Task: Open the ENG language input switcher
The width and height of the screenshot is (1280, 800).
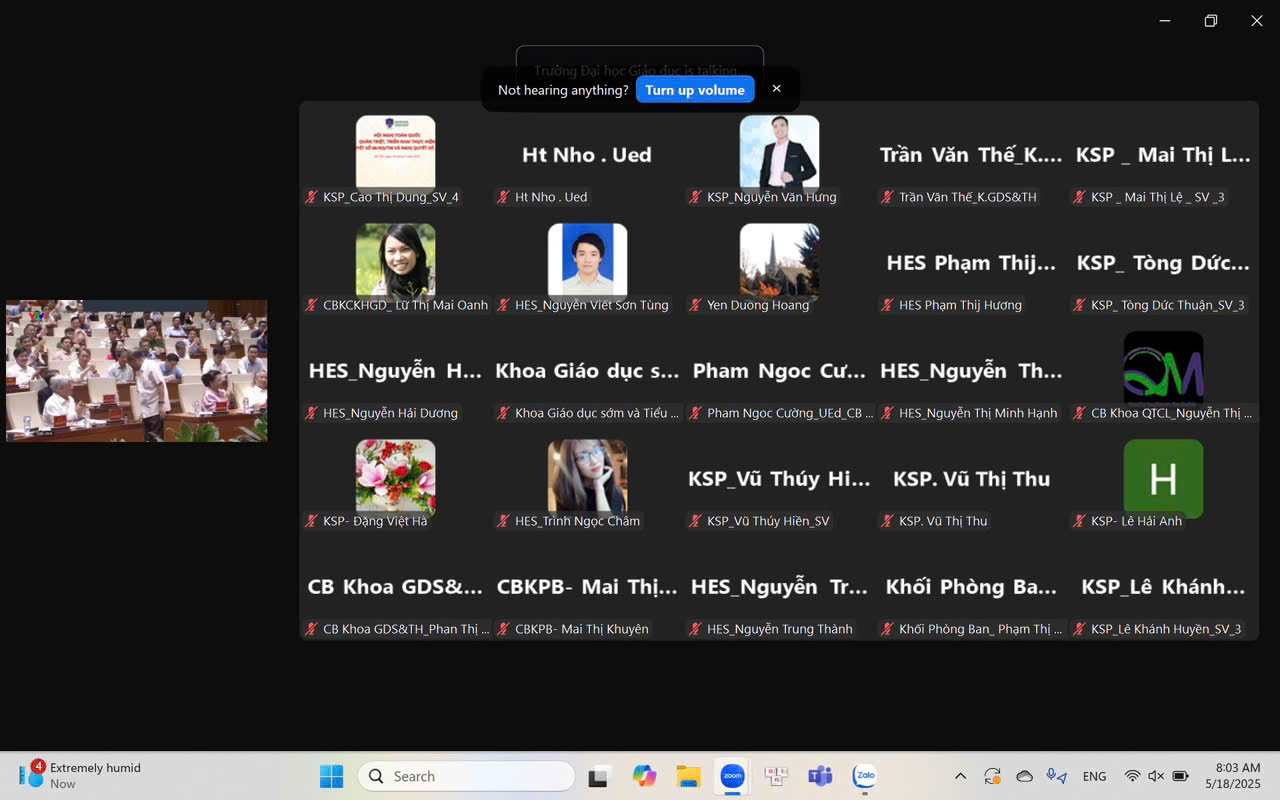Action: click(1094, 776)
